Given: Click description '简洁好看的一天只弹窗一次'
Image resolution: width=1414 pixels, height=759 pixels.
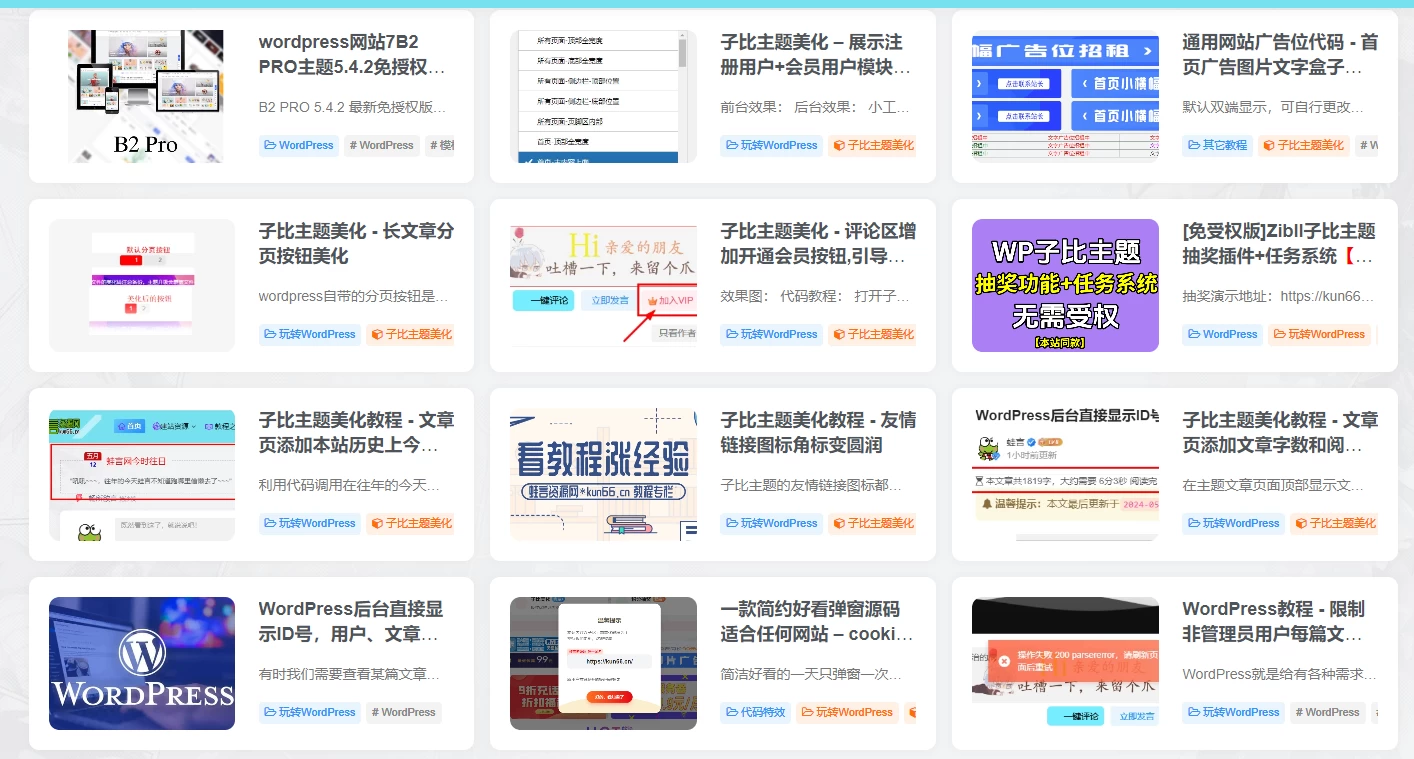Looking at the screenshot, I should [x=812, y=674].
